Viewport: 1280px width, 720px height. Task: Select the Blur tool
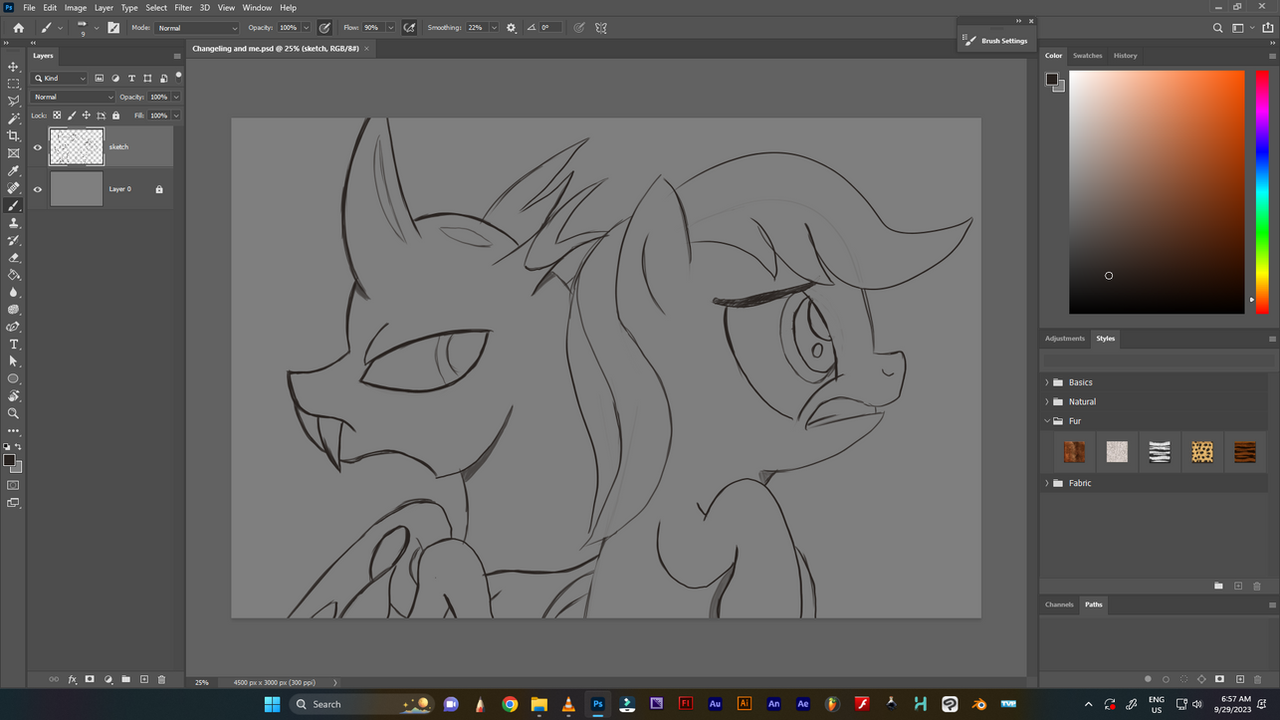pos(13,292)
